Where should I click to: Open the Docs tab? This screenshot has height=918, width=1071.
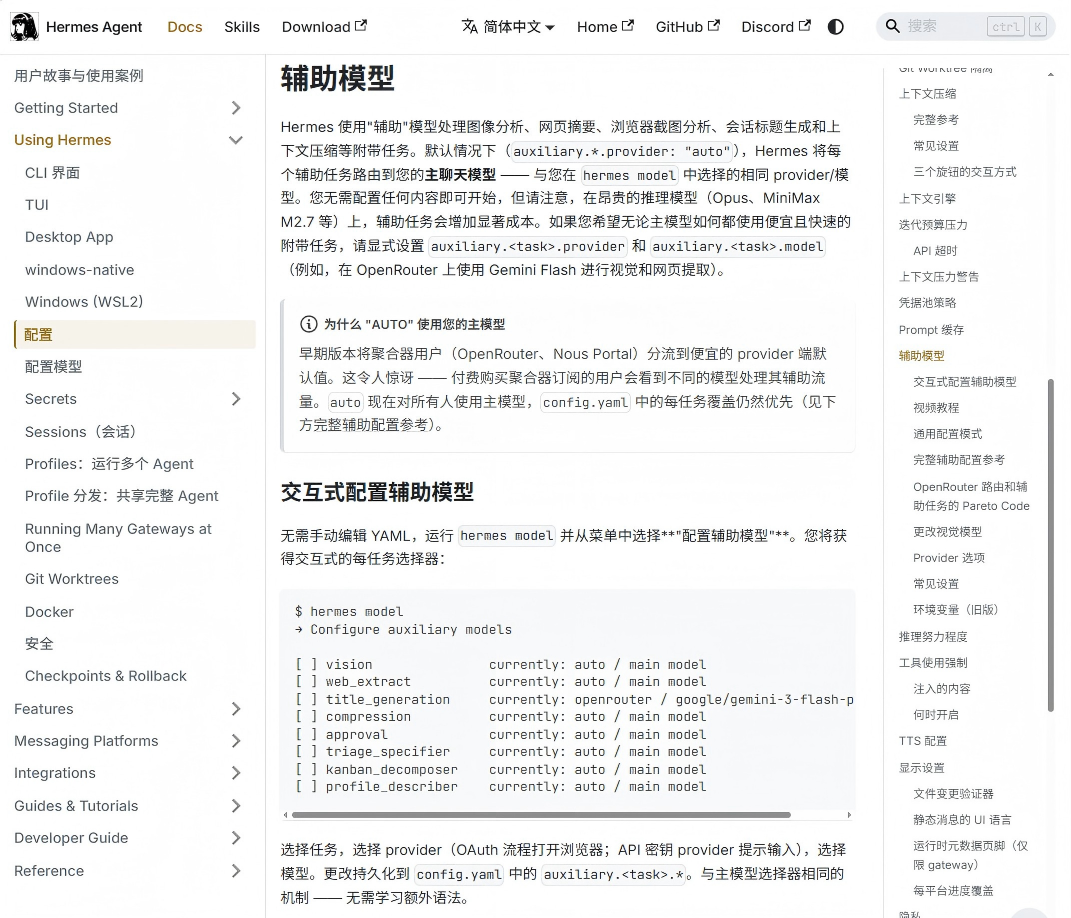[x=185, y=27]
